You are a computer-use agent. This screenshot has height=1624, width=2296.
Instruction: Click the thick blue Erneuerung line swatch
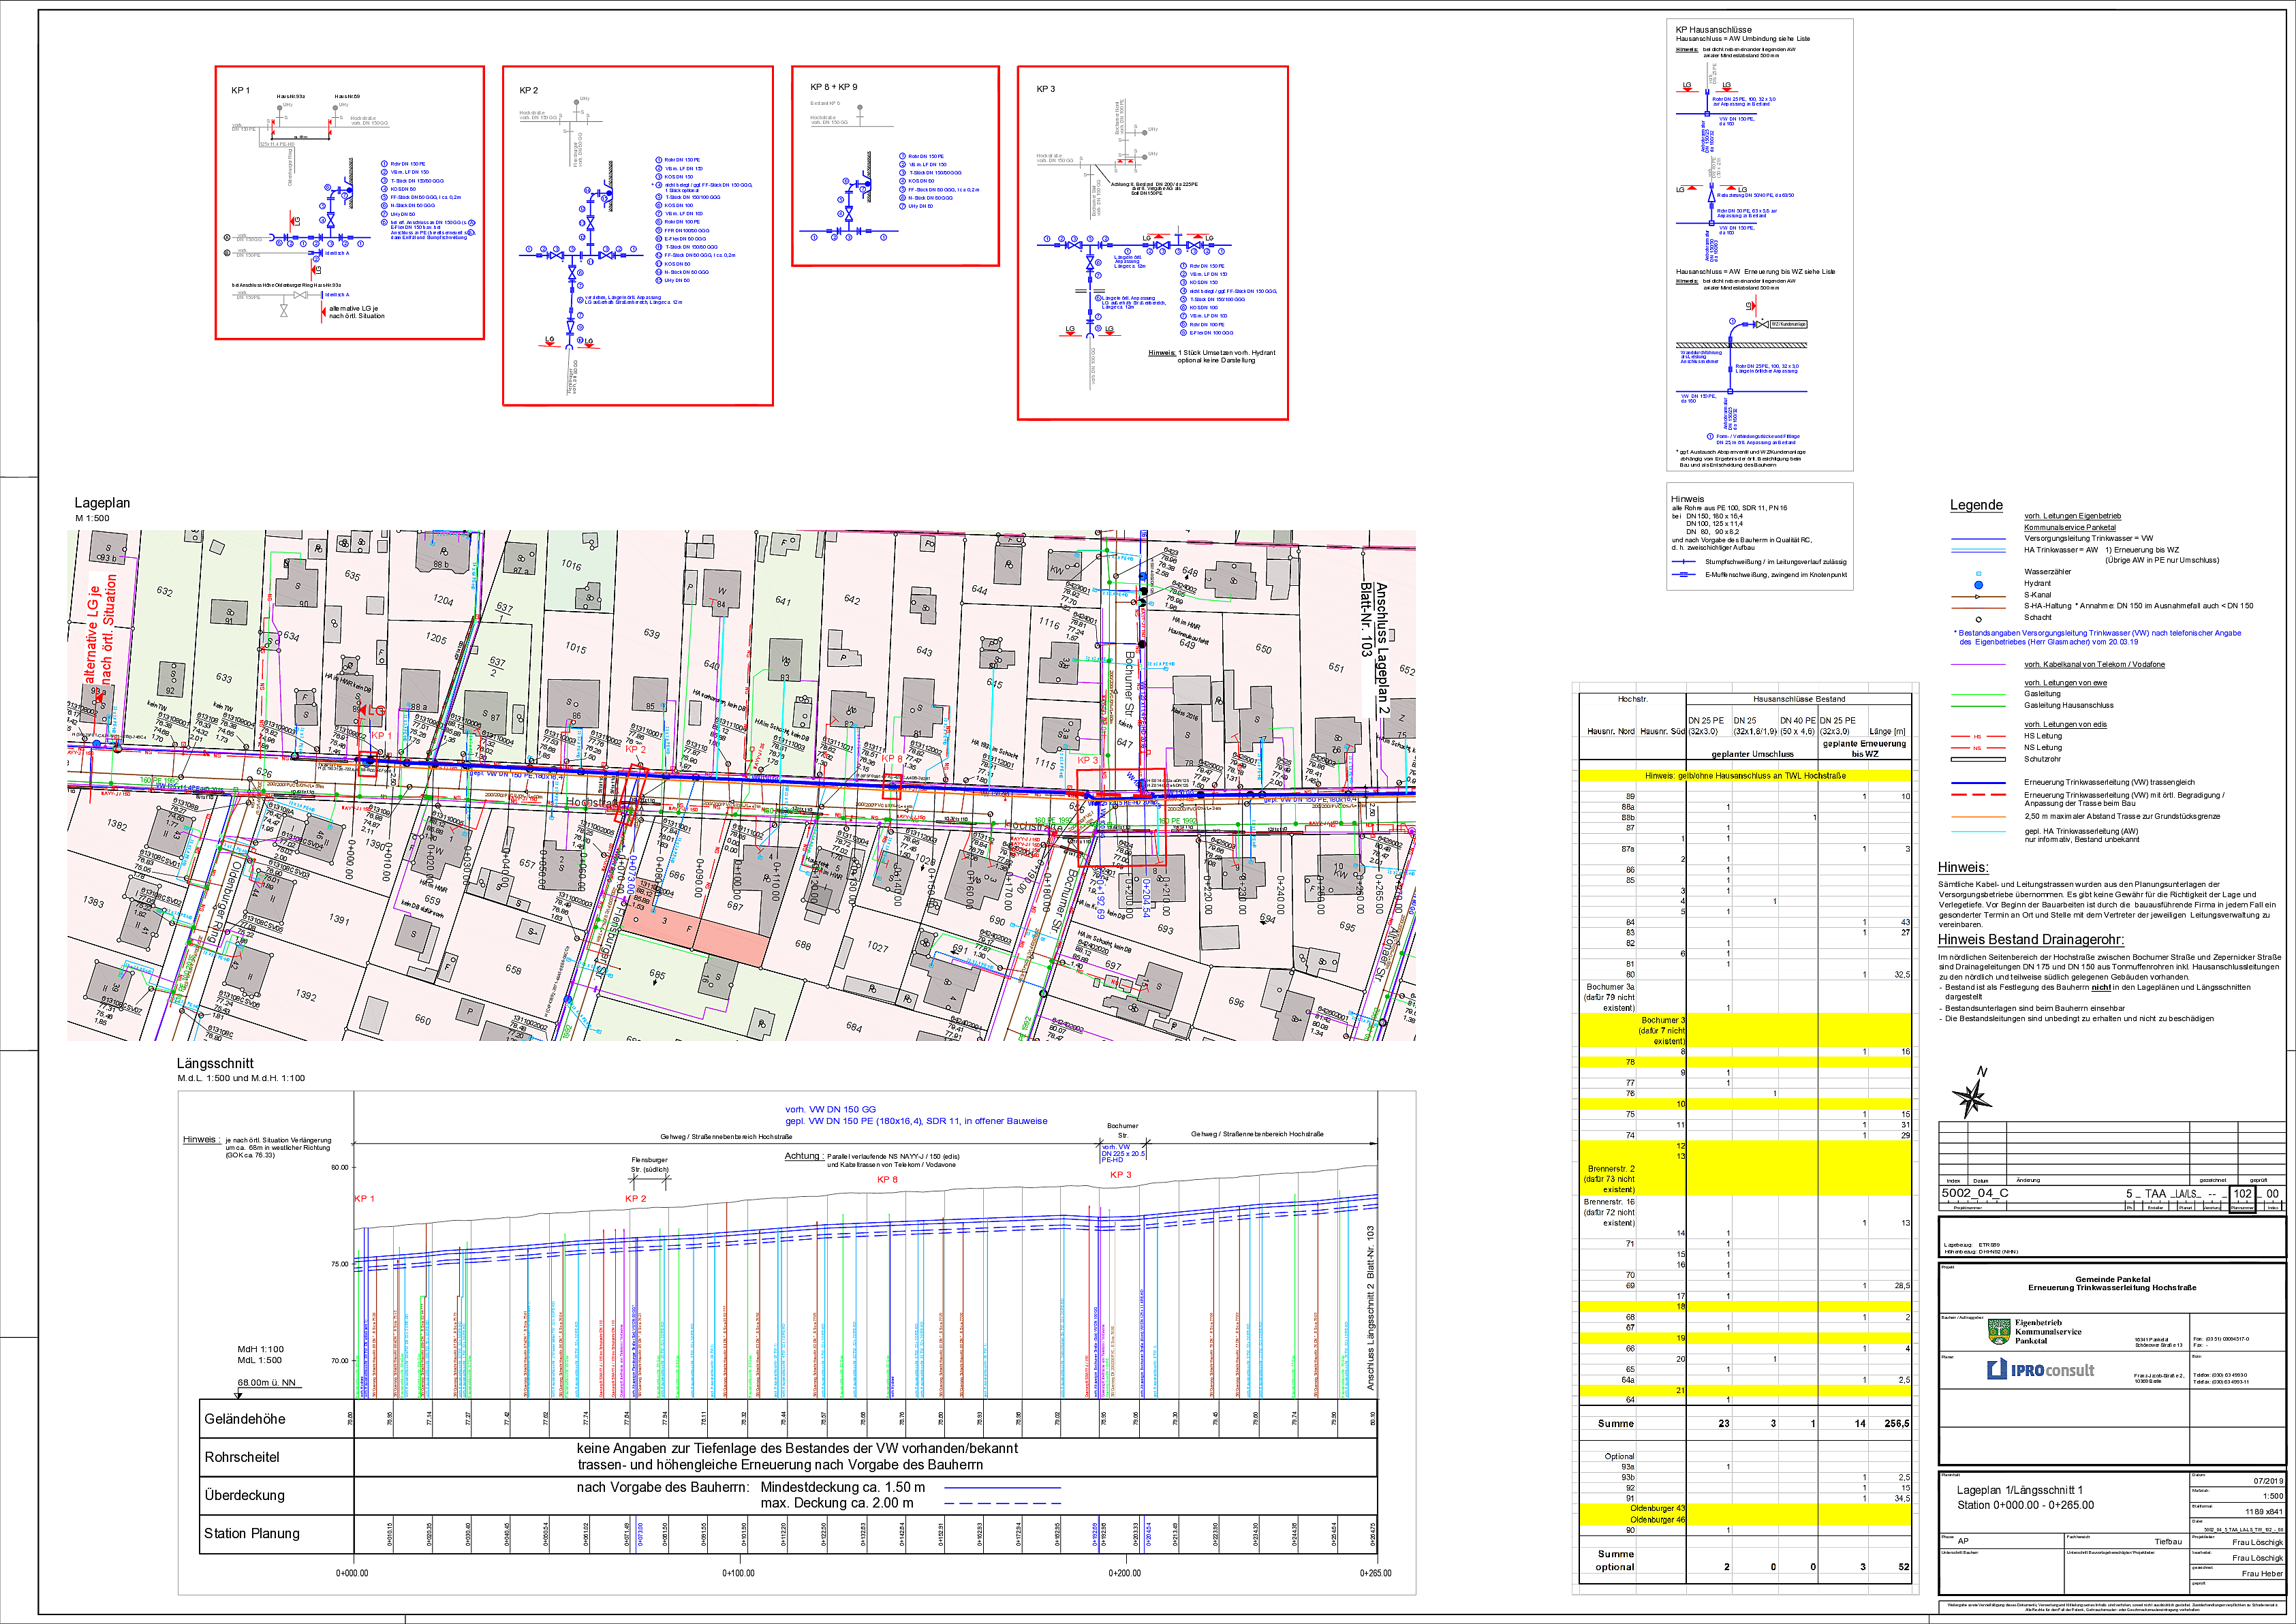(x=1978, y=783)
